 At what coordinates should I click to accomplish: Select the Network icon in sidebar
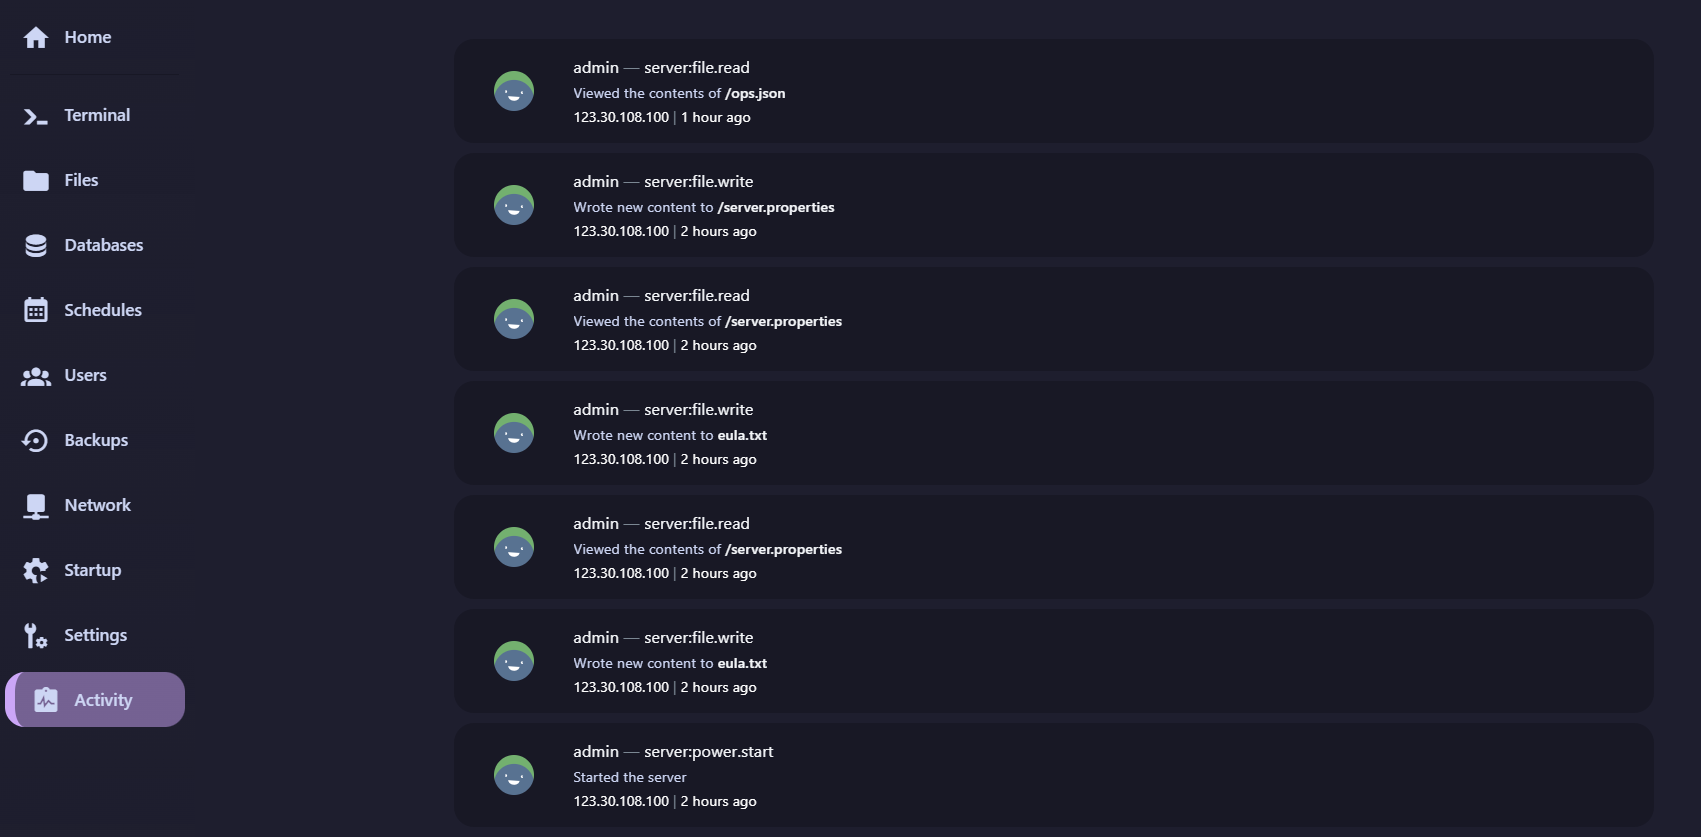point(36,506)
